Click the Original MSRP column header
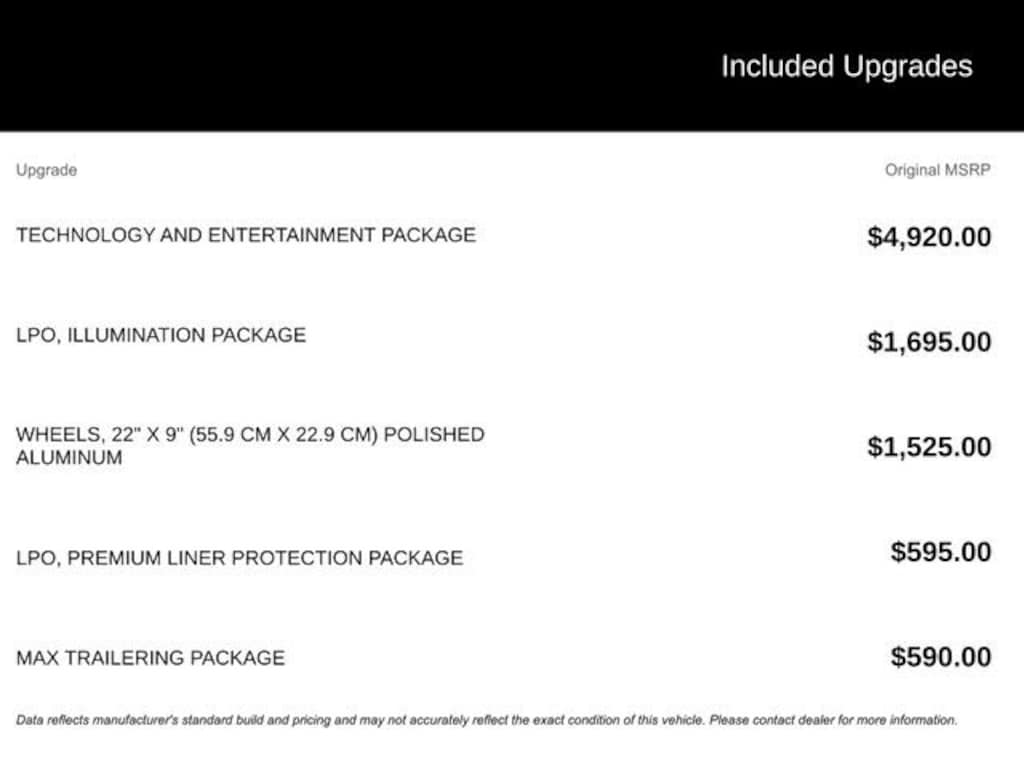 [x=937, y=170]
